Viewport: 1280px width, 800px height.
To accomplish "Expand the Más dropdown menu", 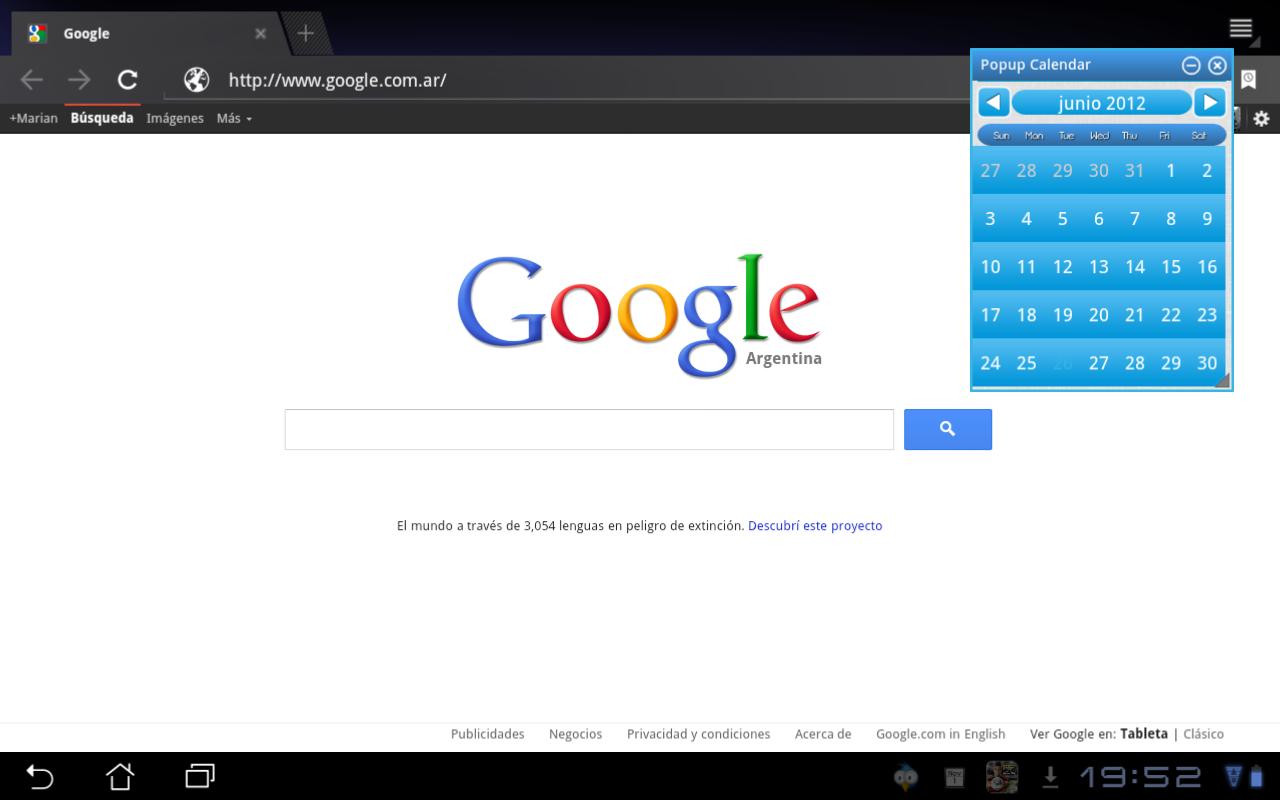I will 234,118.
